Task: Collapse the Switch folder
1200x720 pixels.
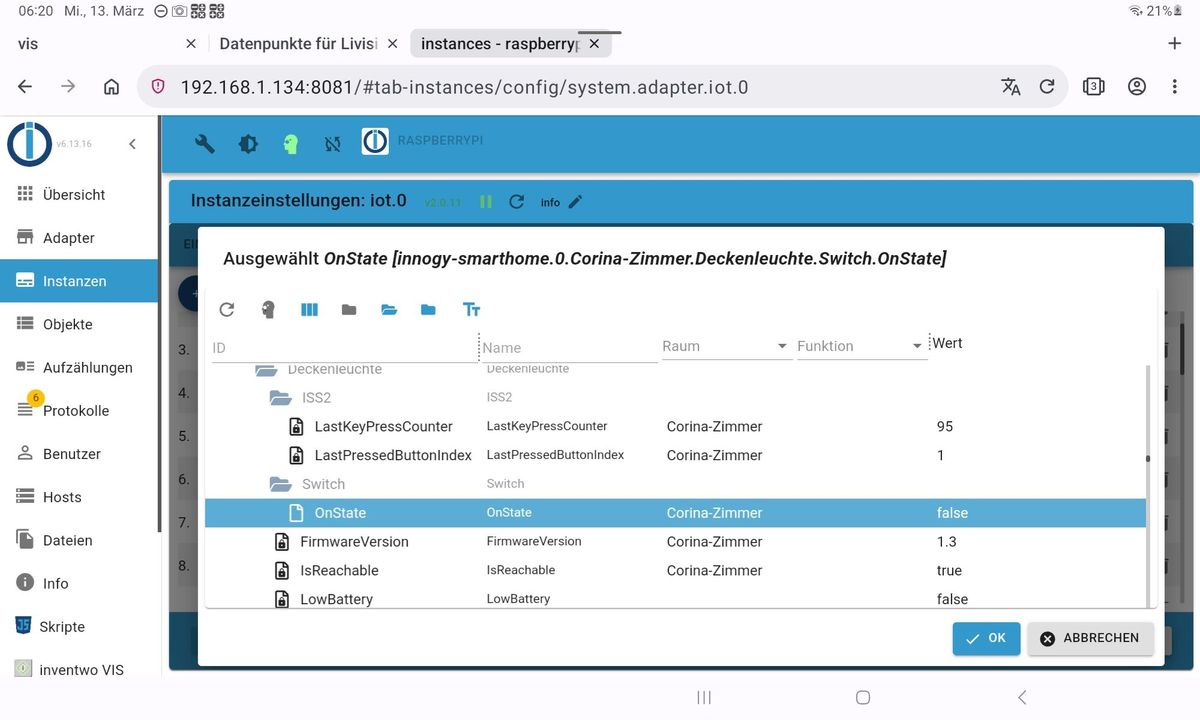Action: point(281,484)
